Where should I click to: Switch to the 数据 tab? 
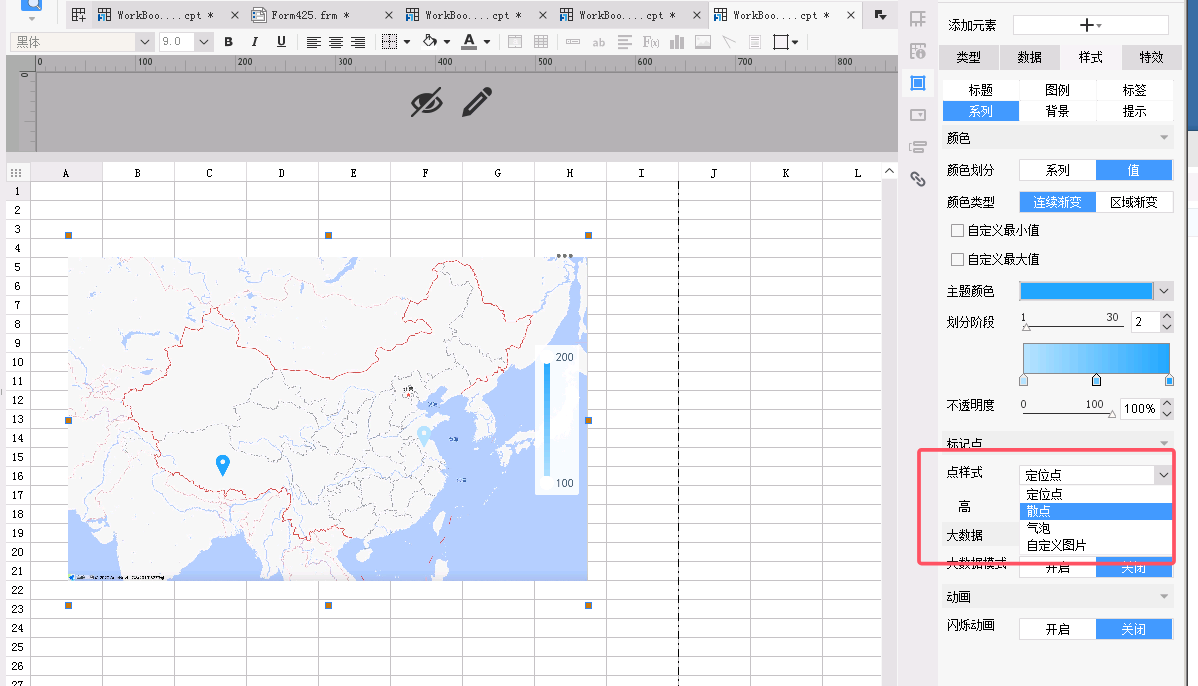coord(1029,57)
